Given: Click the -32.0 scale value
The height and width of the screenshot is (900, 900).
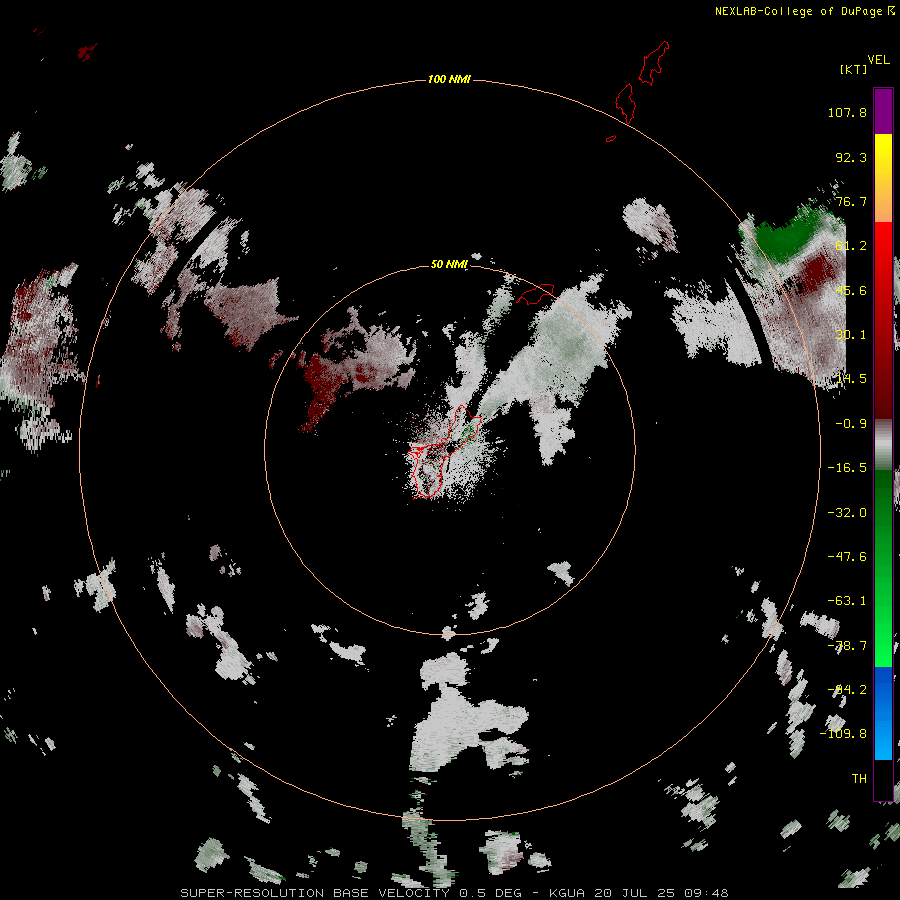Looking at the screenshot, I should (x=847, y=513).
